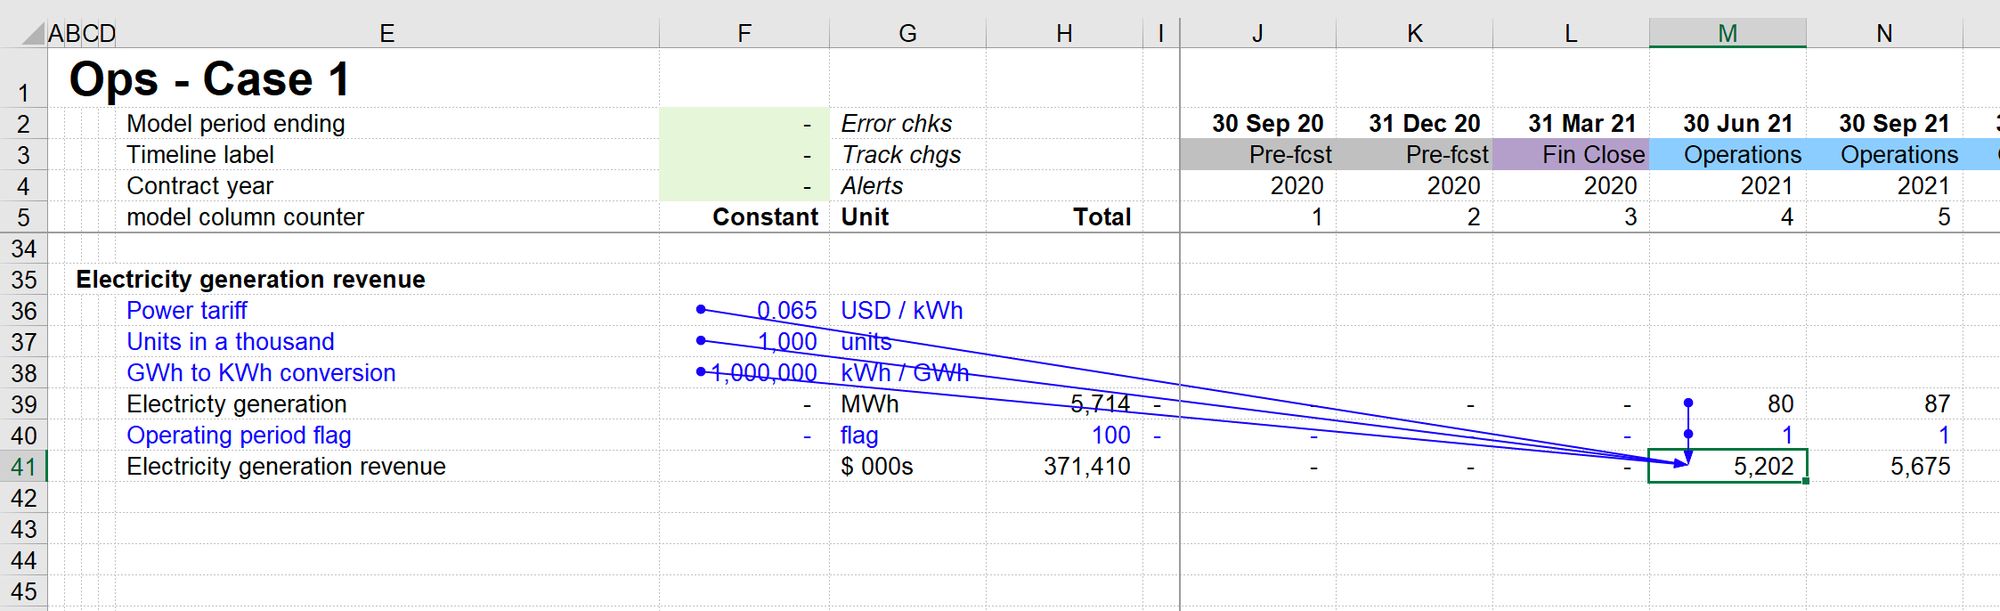Image resolution: width=2000 pixels, height=611 pixels.
Task: Select row 39 header
Action: click(23, 405)
